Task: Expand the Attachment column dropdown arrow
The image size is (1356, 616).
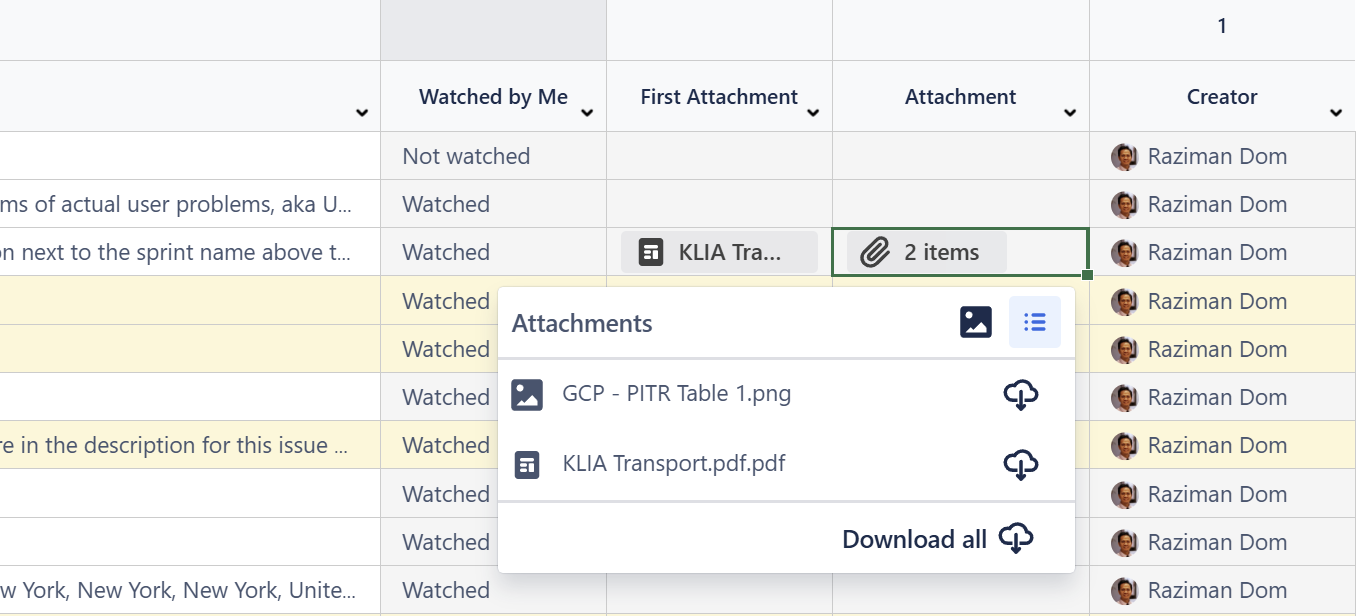Action: click(x=1070, y=113)
